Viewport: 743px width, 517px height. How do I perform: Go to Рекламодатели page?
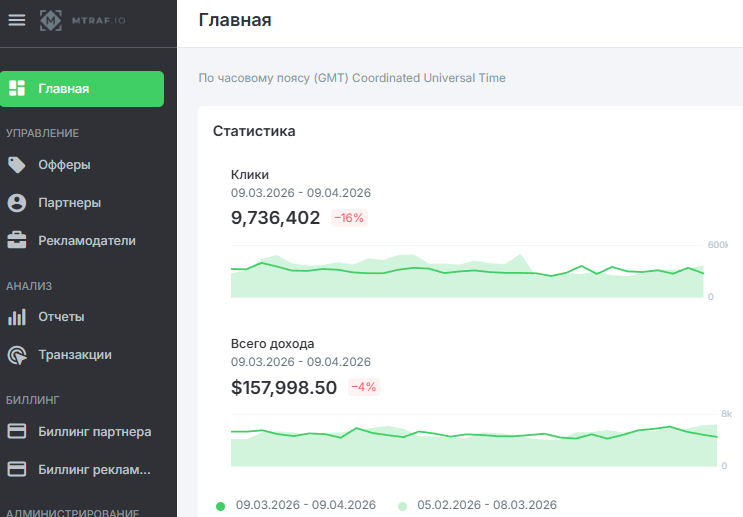86,241
